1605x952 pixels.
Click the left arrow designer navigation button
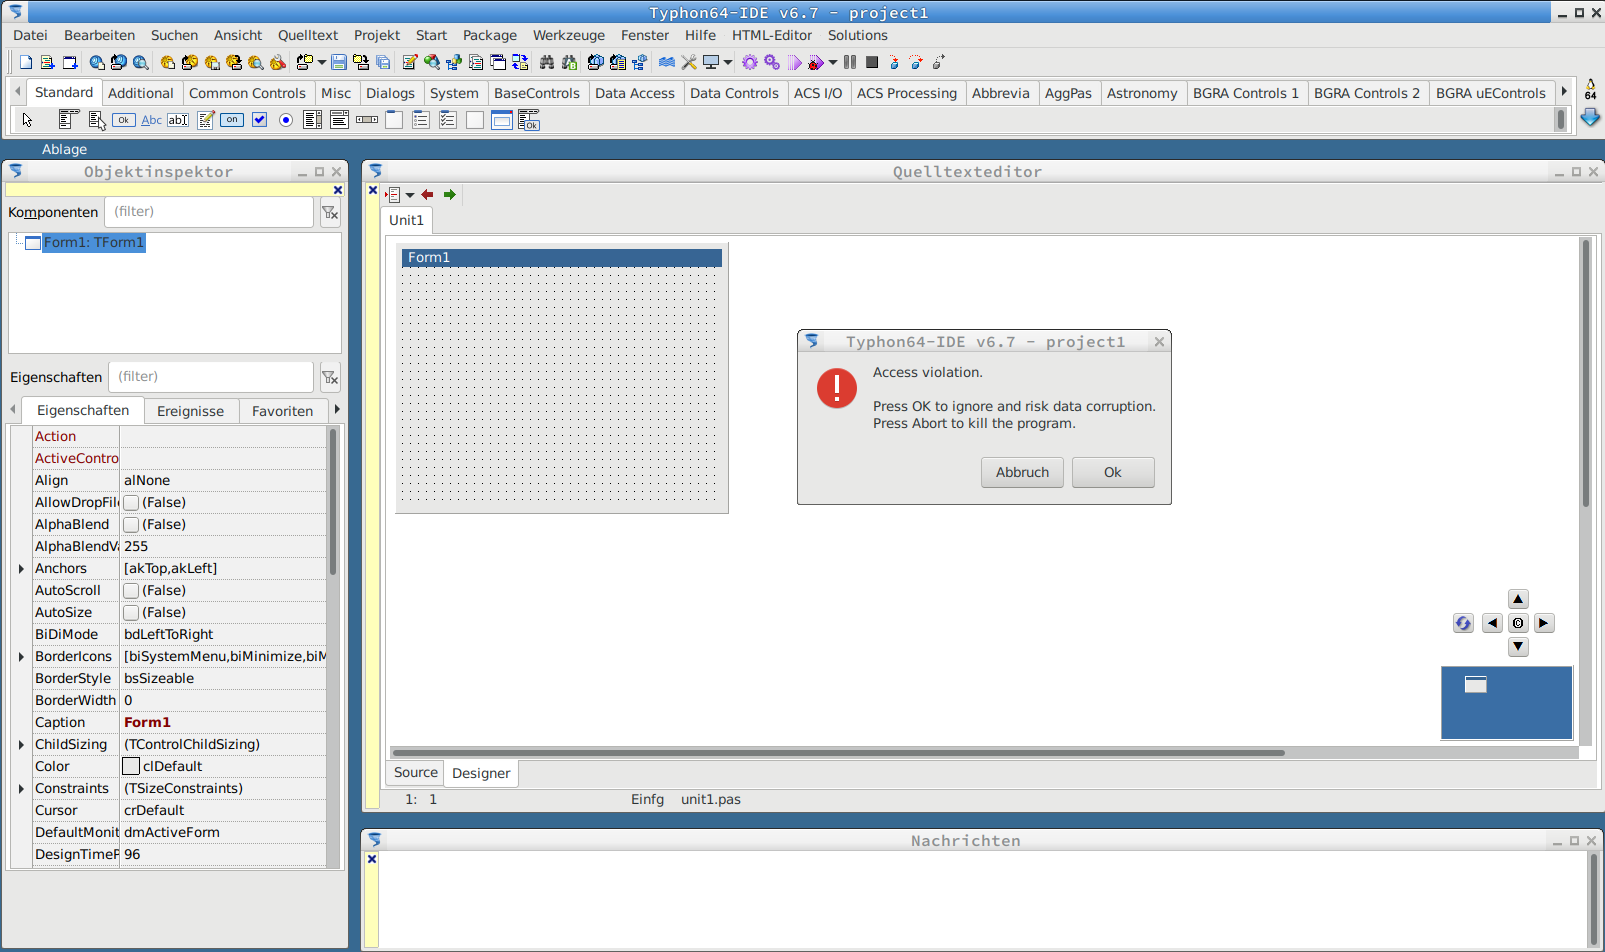coord(1492,623)
